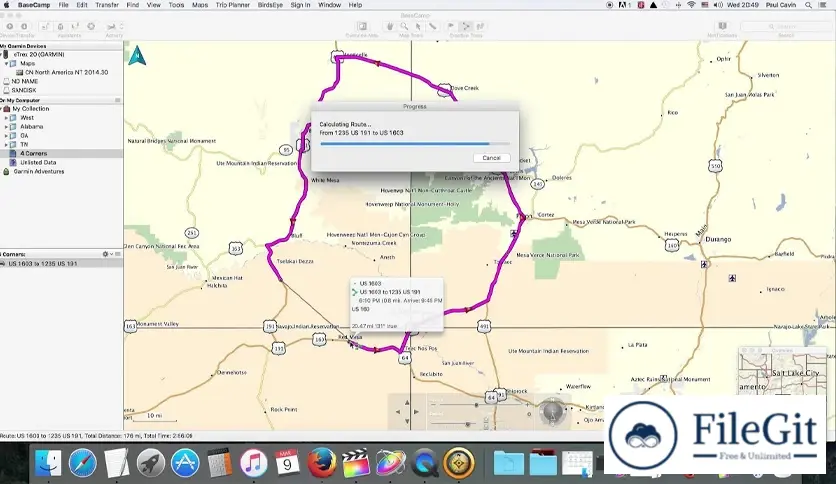Click the list view toggle beside the gear
This screenshot has height=484, width=836.
118,254
